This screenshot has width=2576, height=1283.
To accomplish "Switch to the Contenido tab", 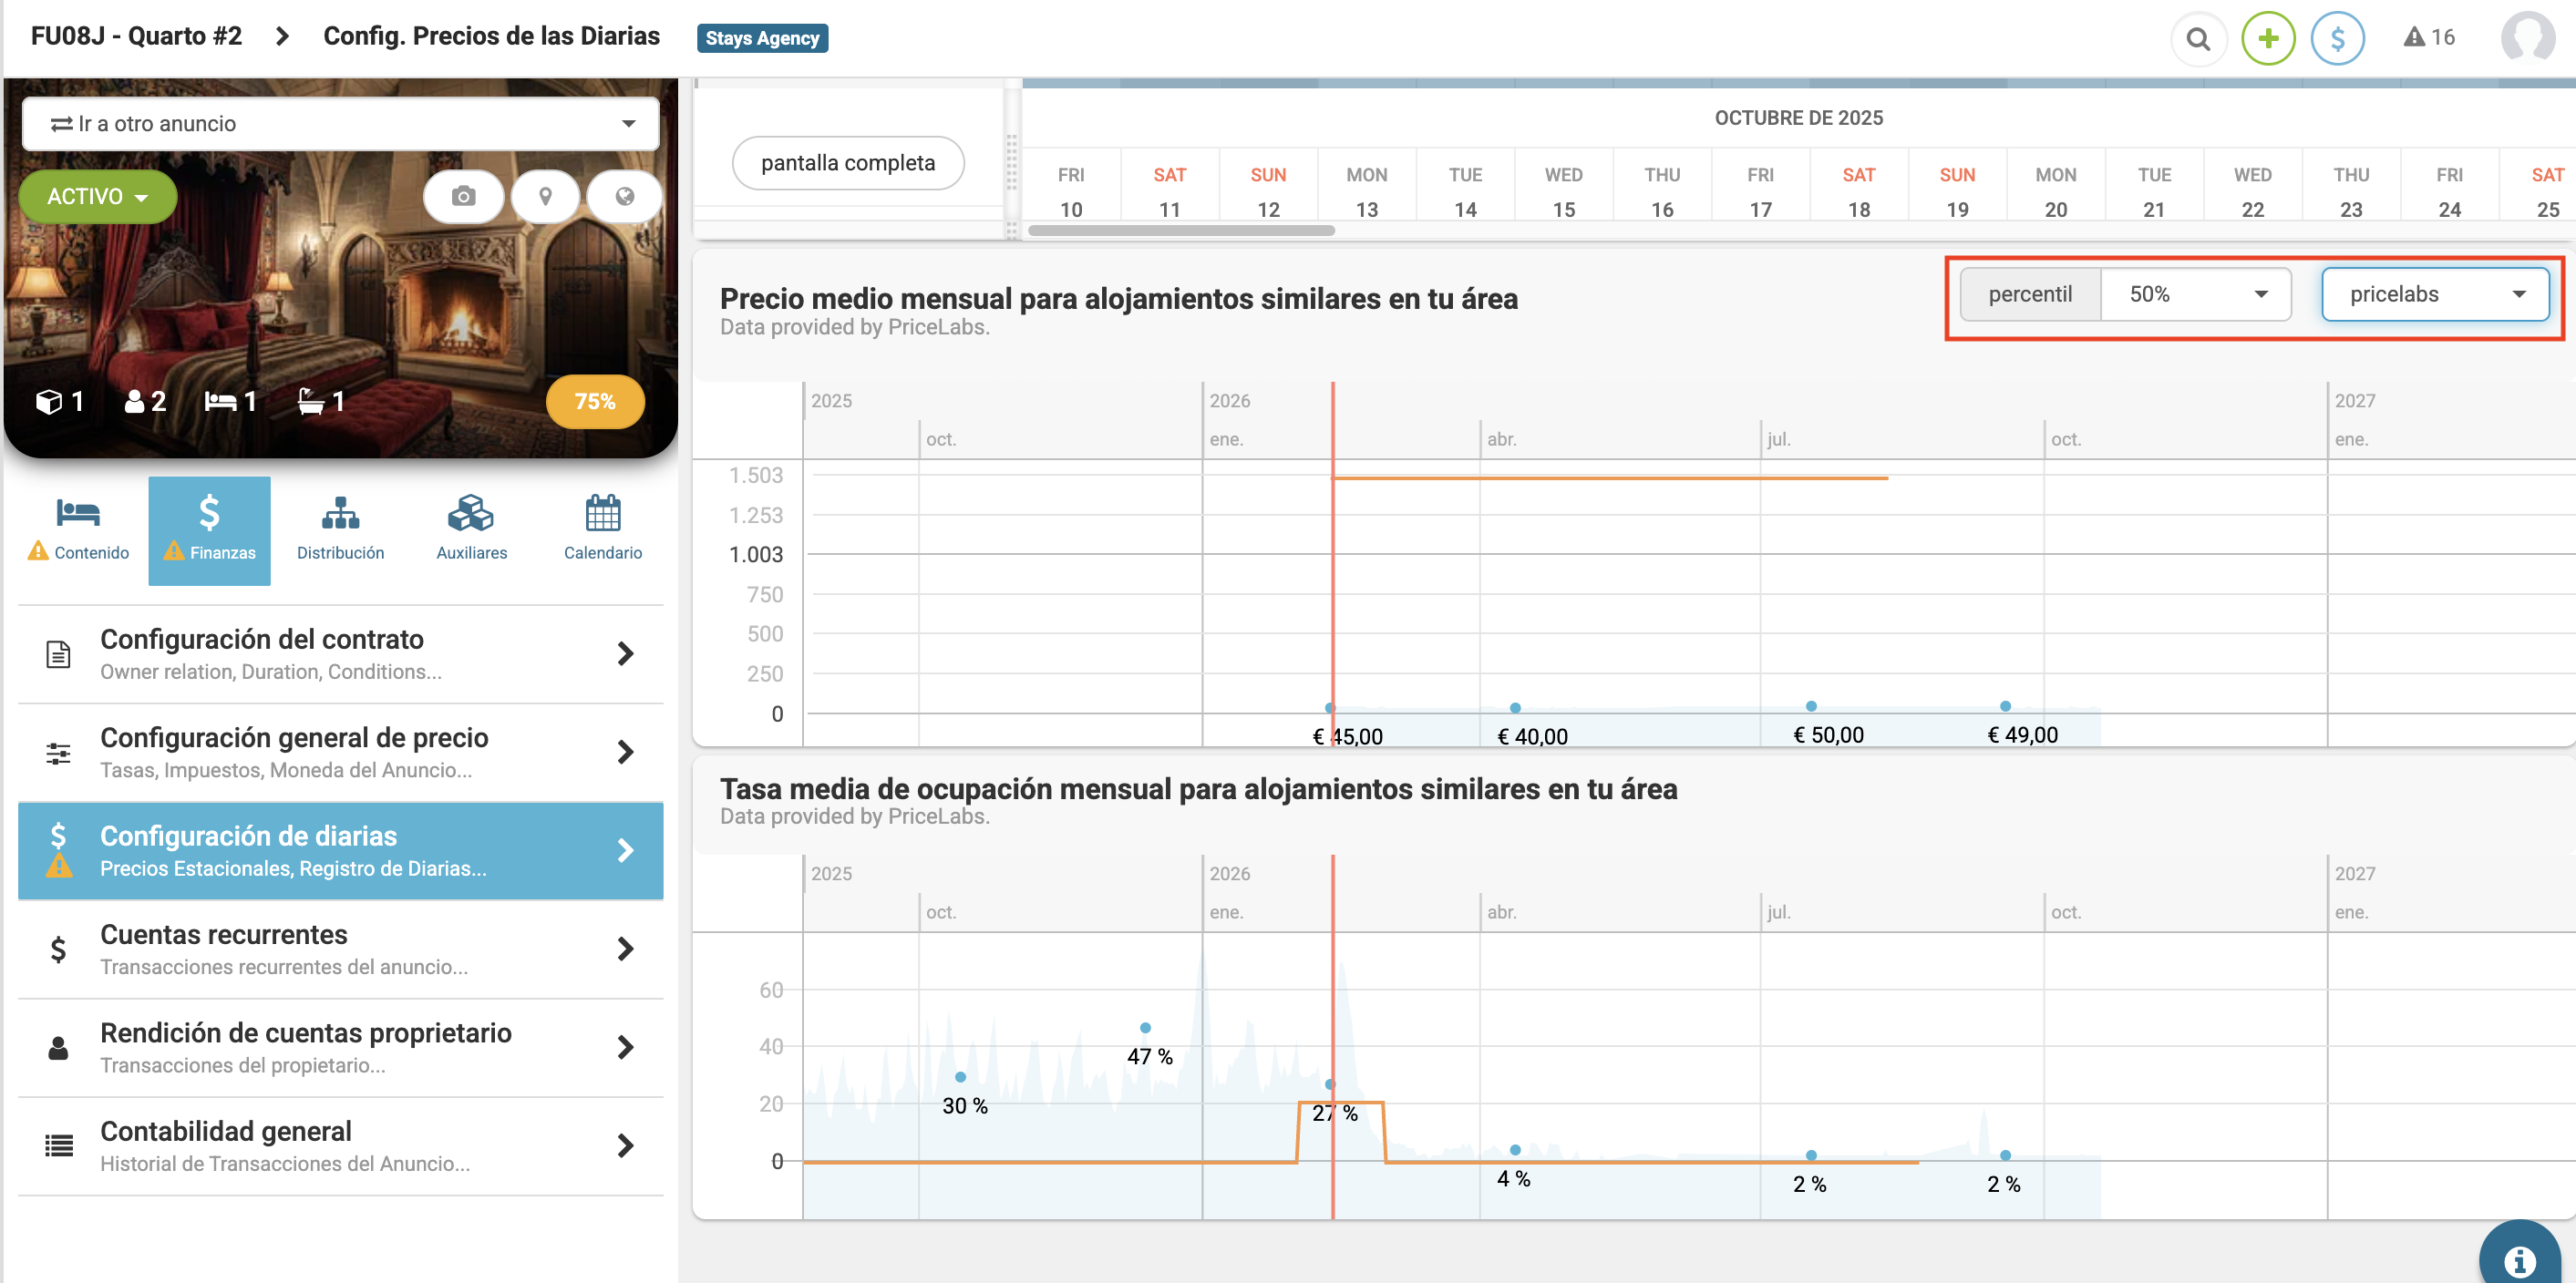I will (x=78, y=529).
